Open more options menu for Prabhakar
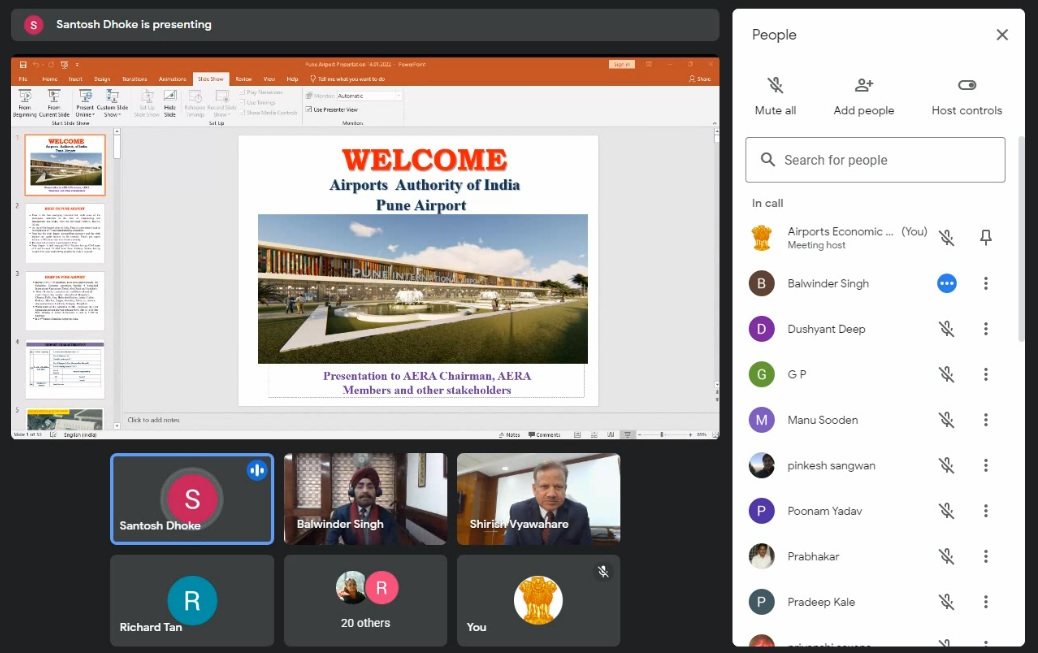 tap(986, 557)
